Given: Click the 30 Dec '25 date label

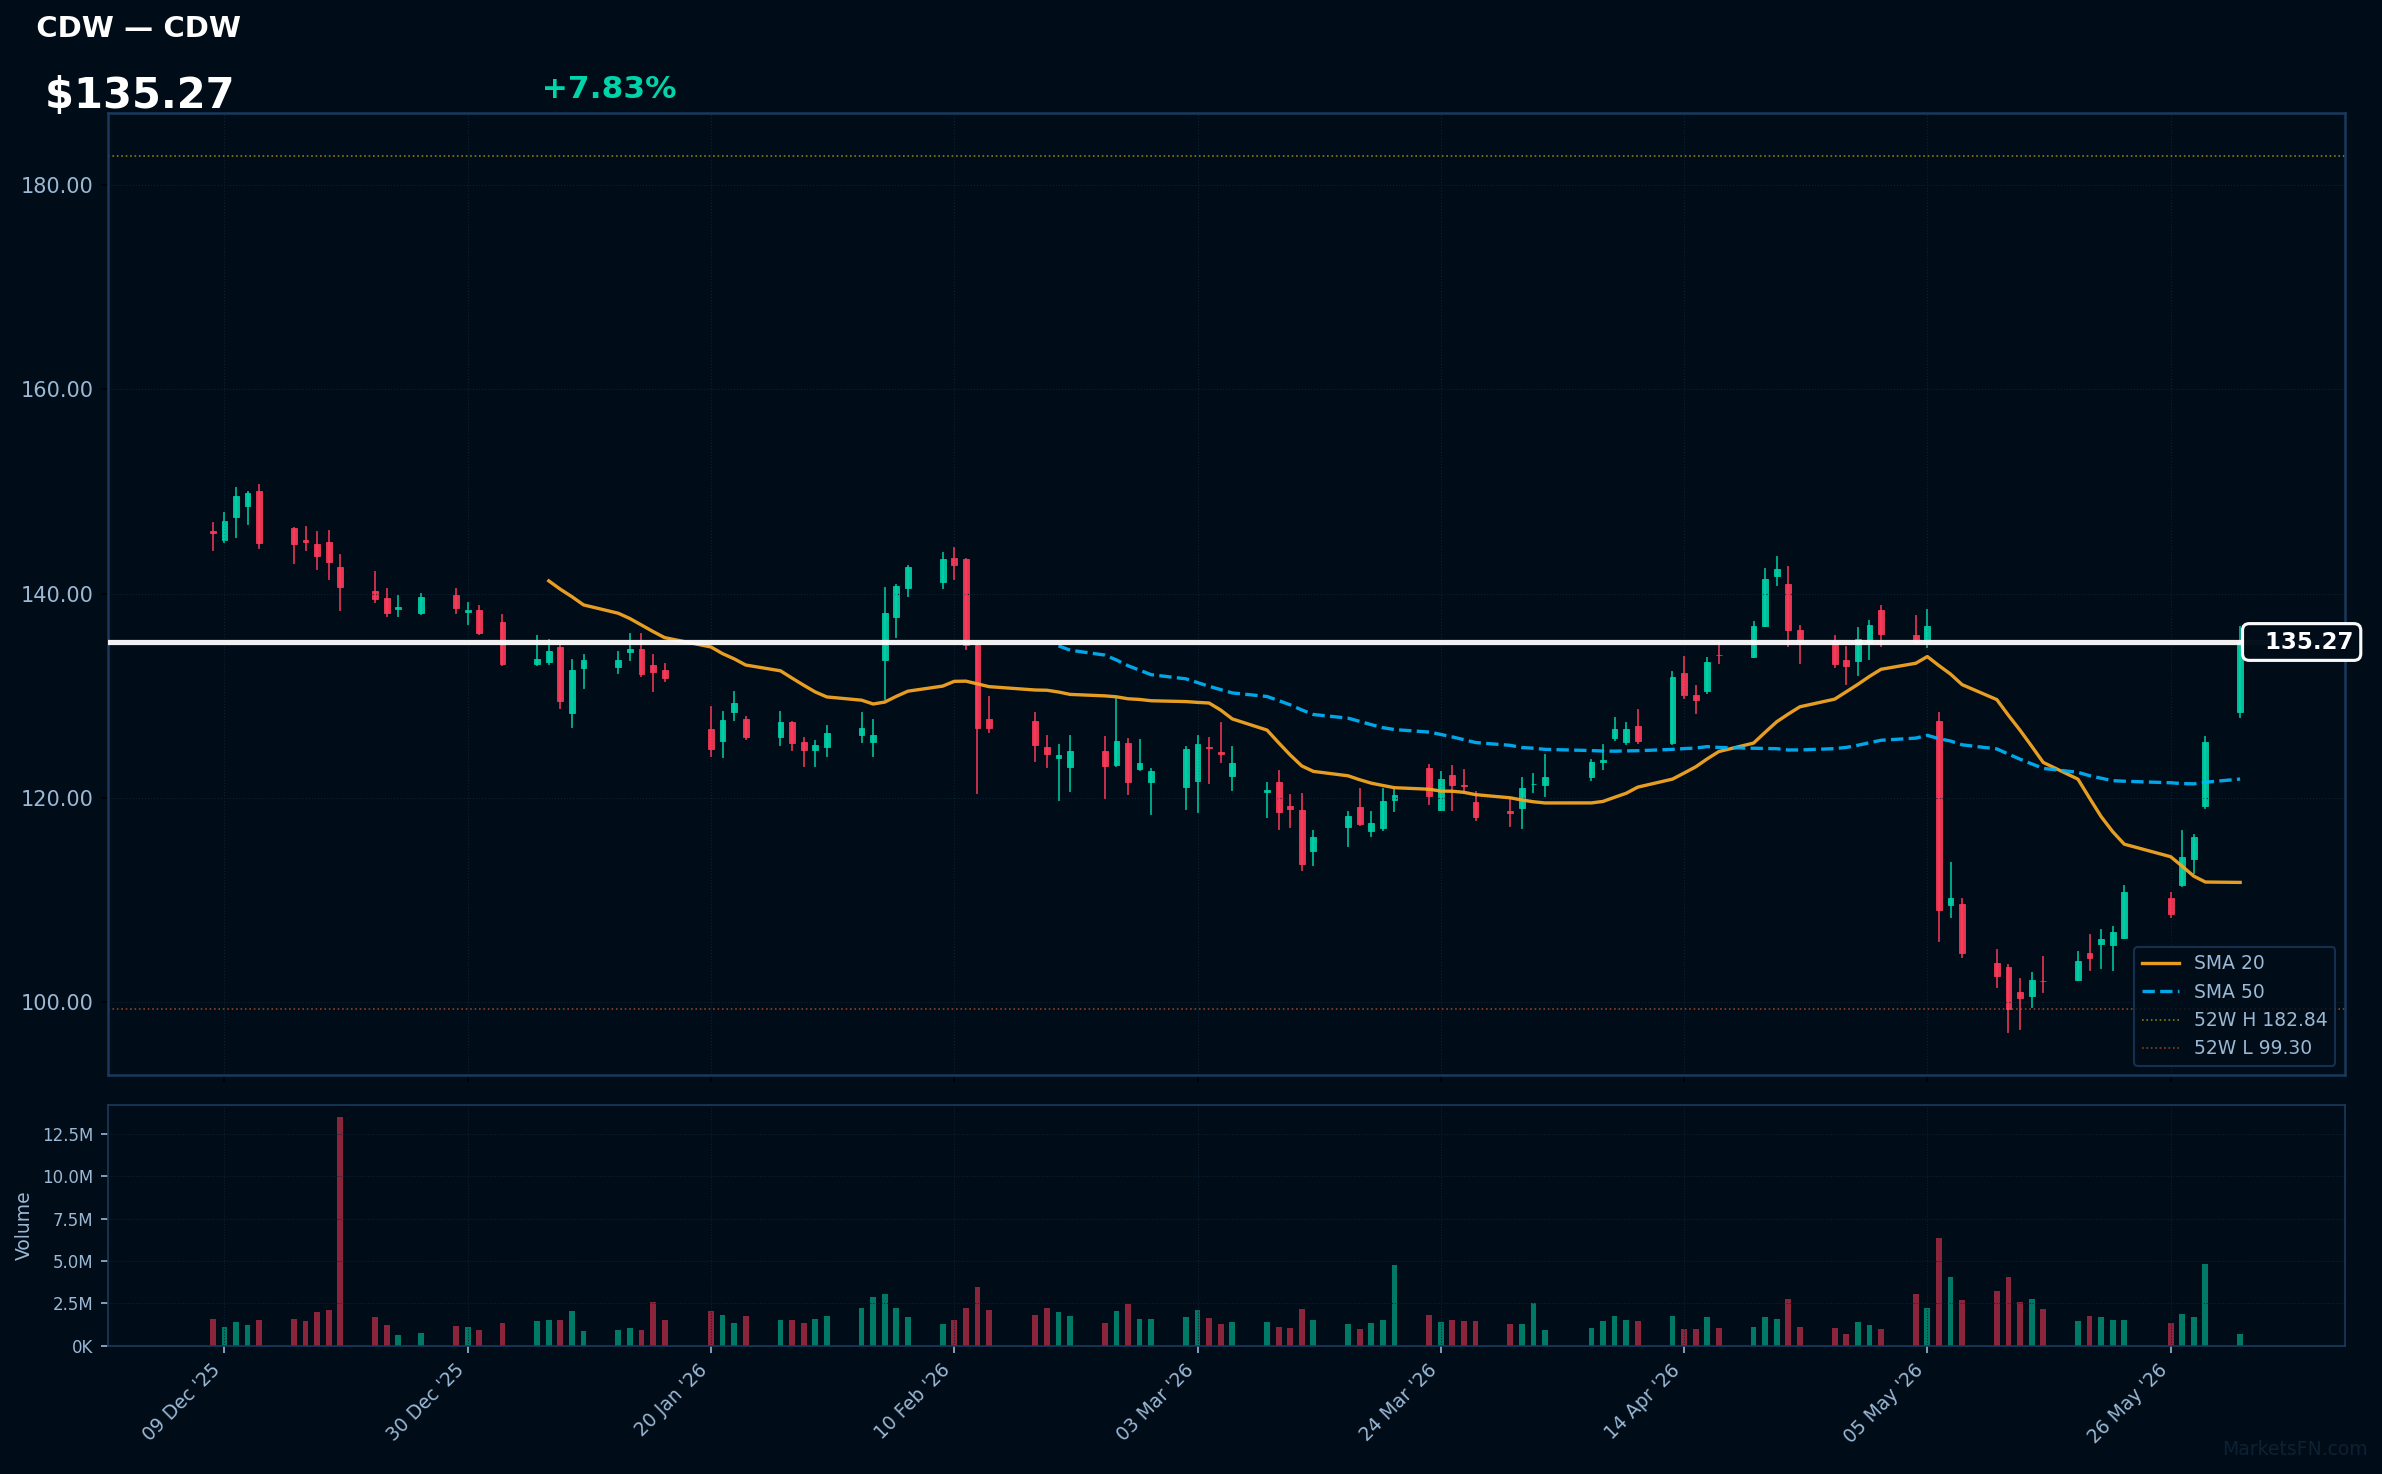Looking at the screenshot, I should [425, 1402].
